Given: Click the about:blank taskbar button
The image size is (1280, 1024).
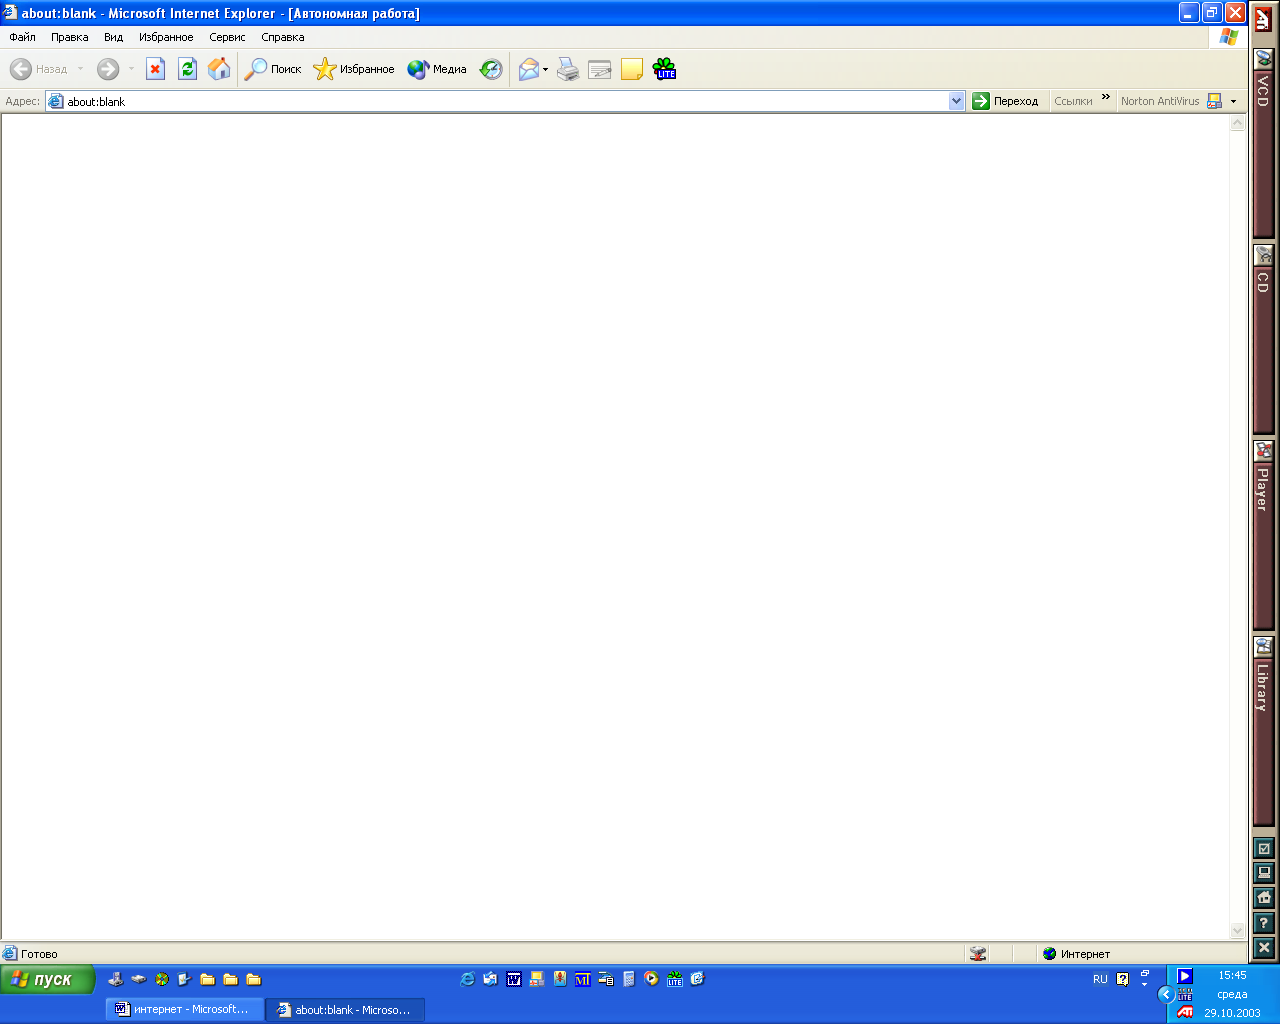Looking at the screenshot, I should (x=345, y=1010).
